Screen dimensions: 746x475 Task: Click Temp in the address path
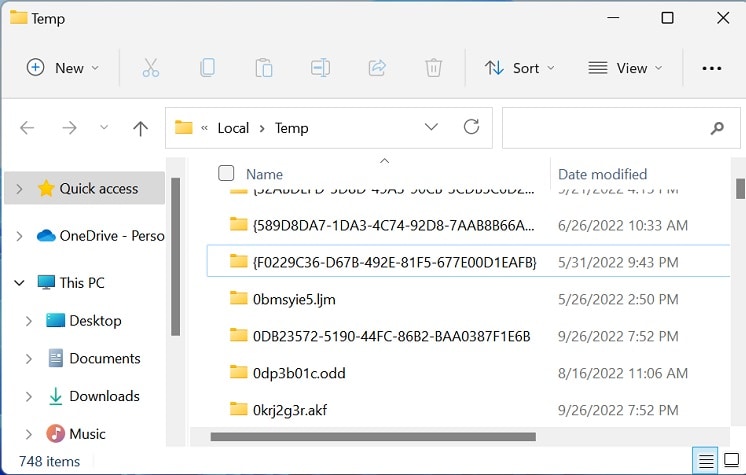click(x=292, y=128)
